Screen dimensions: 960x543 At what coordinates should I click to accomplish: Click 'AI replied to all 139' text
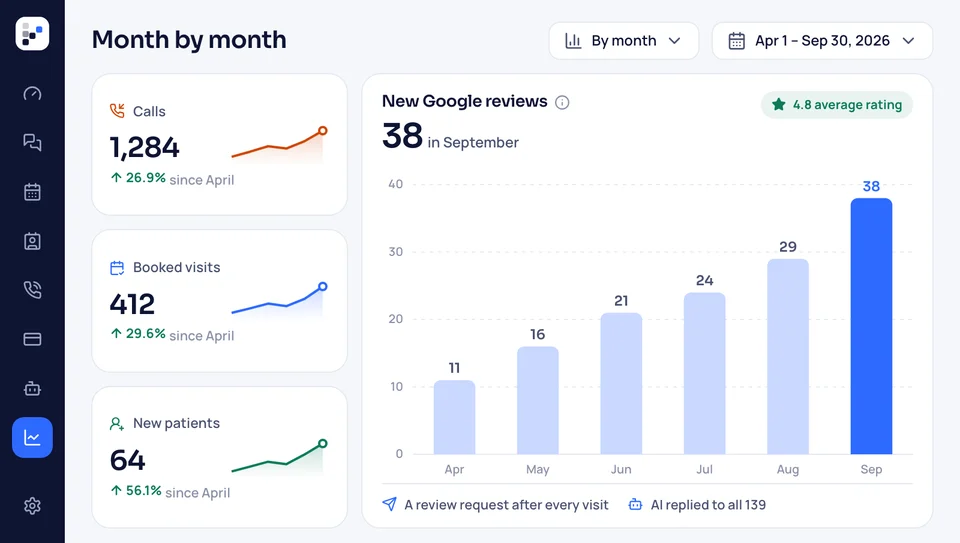click(708, 505)
